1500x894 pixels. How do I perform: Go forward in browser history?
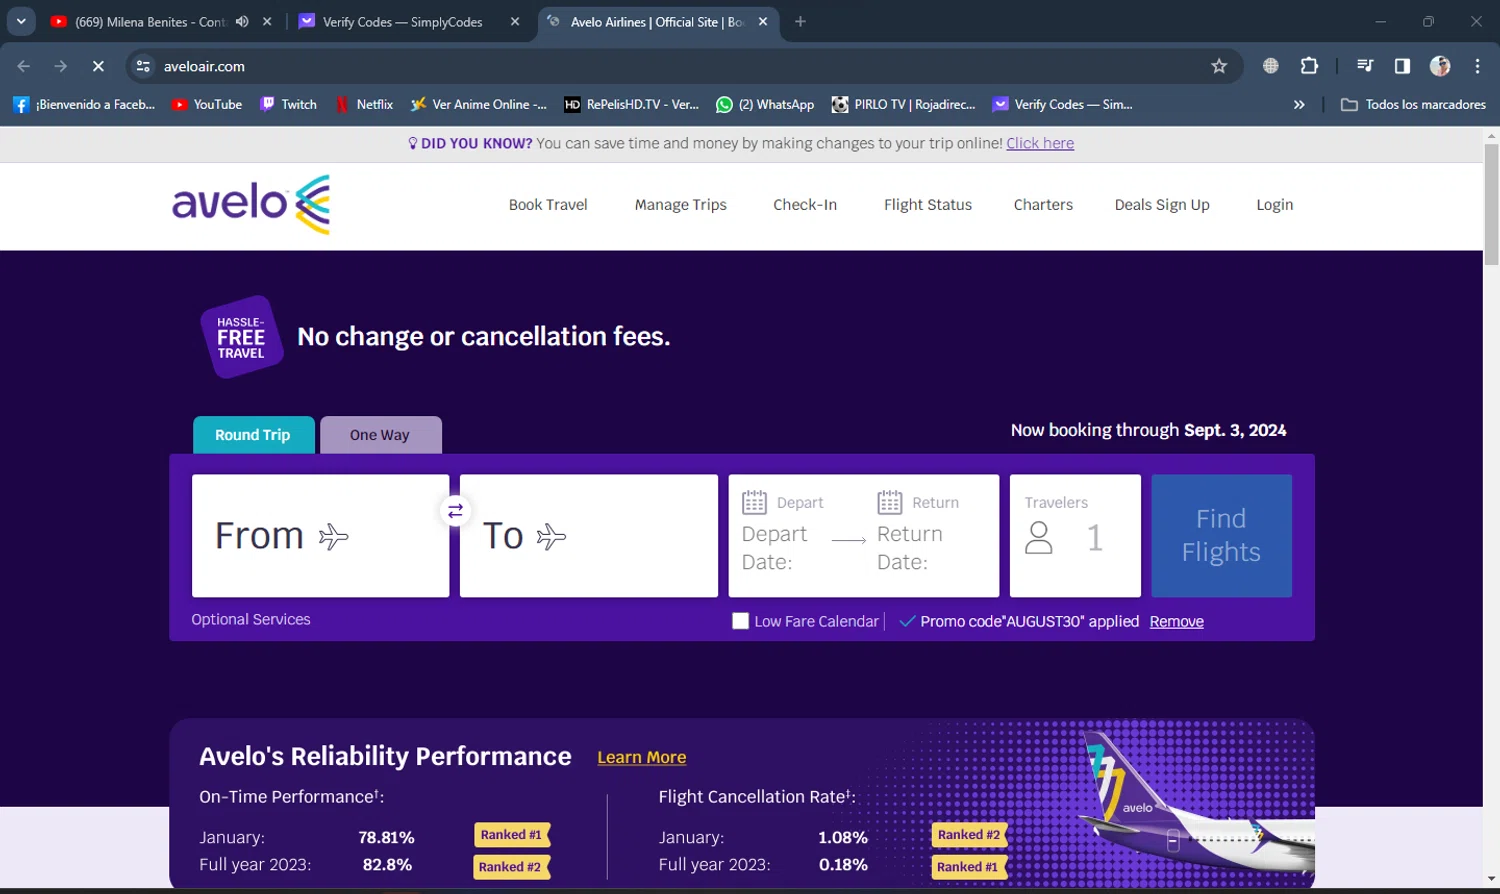coord(61,66)
